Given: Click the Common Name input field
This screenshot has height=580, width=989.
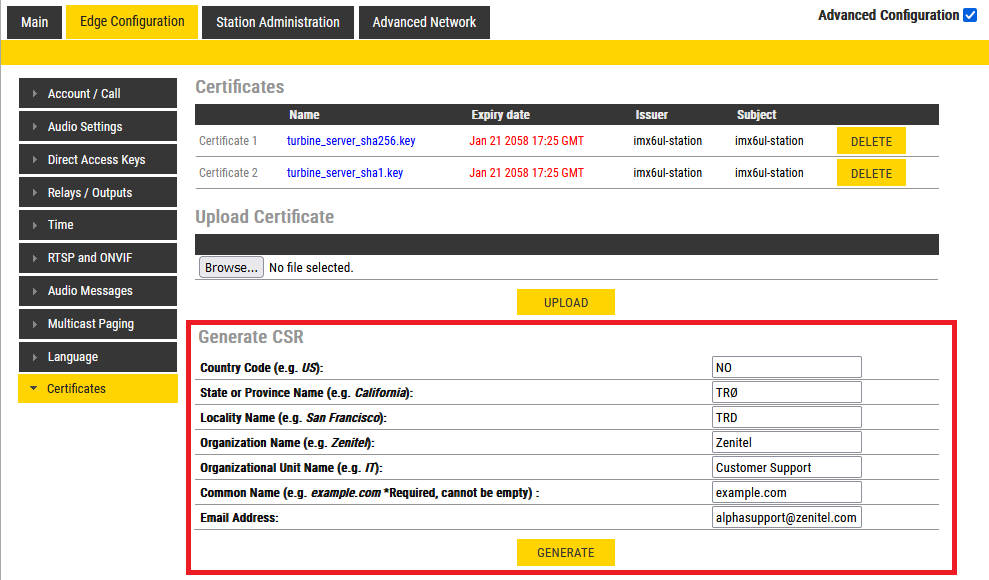Looking at the screenshot, I should [x=786, y=493].
